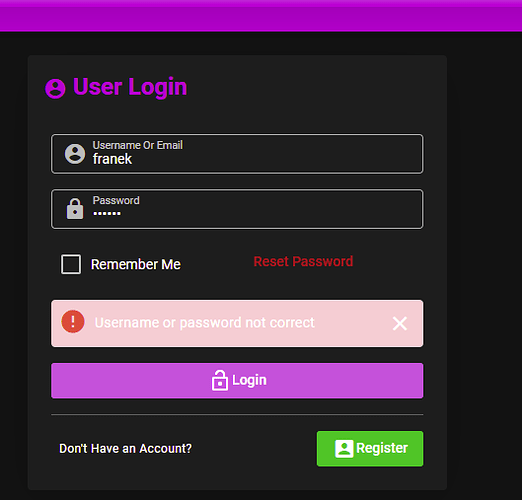
Task: Click the open-lock icon on Login button
Action: 220,380
